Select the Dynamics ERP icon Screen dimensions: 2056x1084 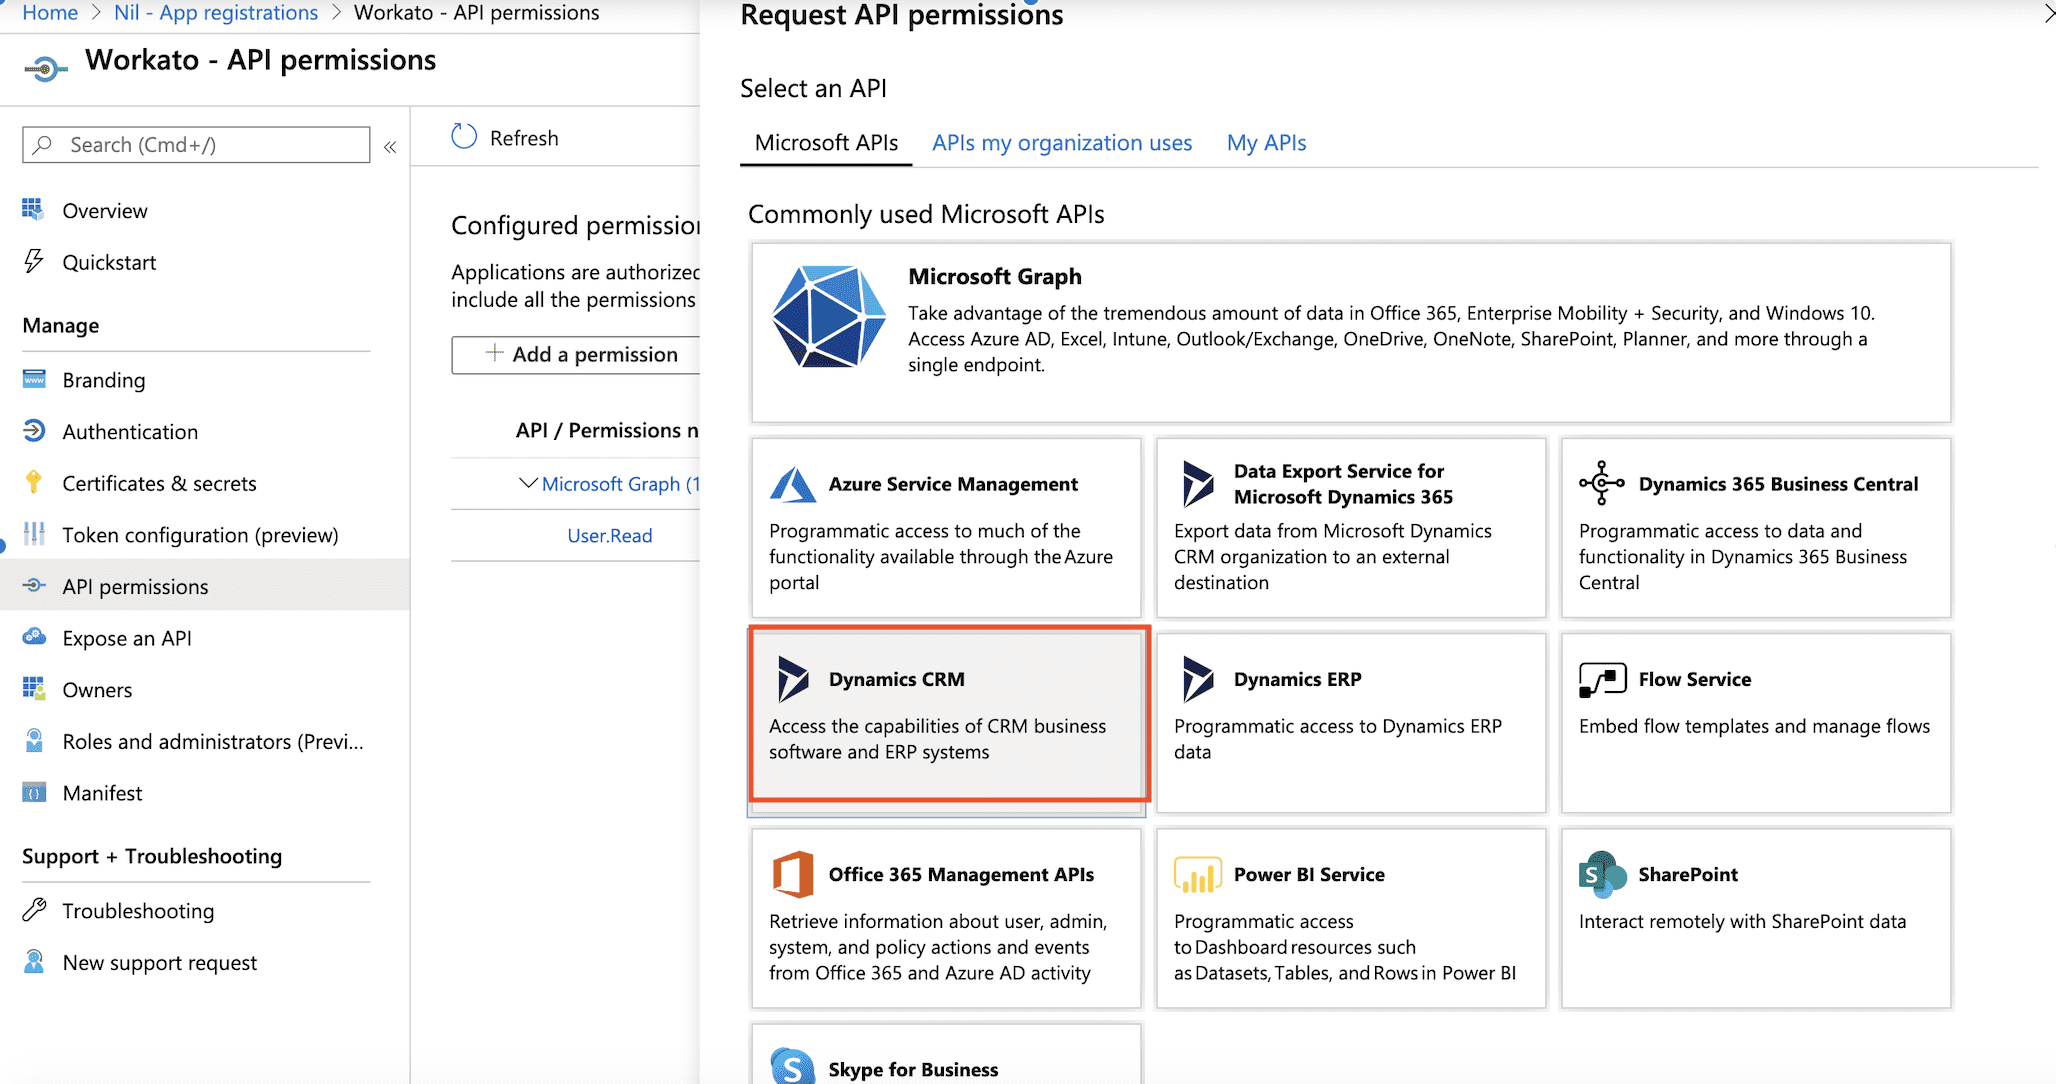pos(1197,678)
